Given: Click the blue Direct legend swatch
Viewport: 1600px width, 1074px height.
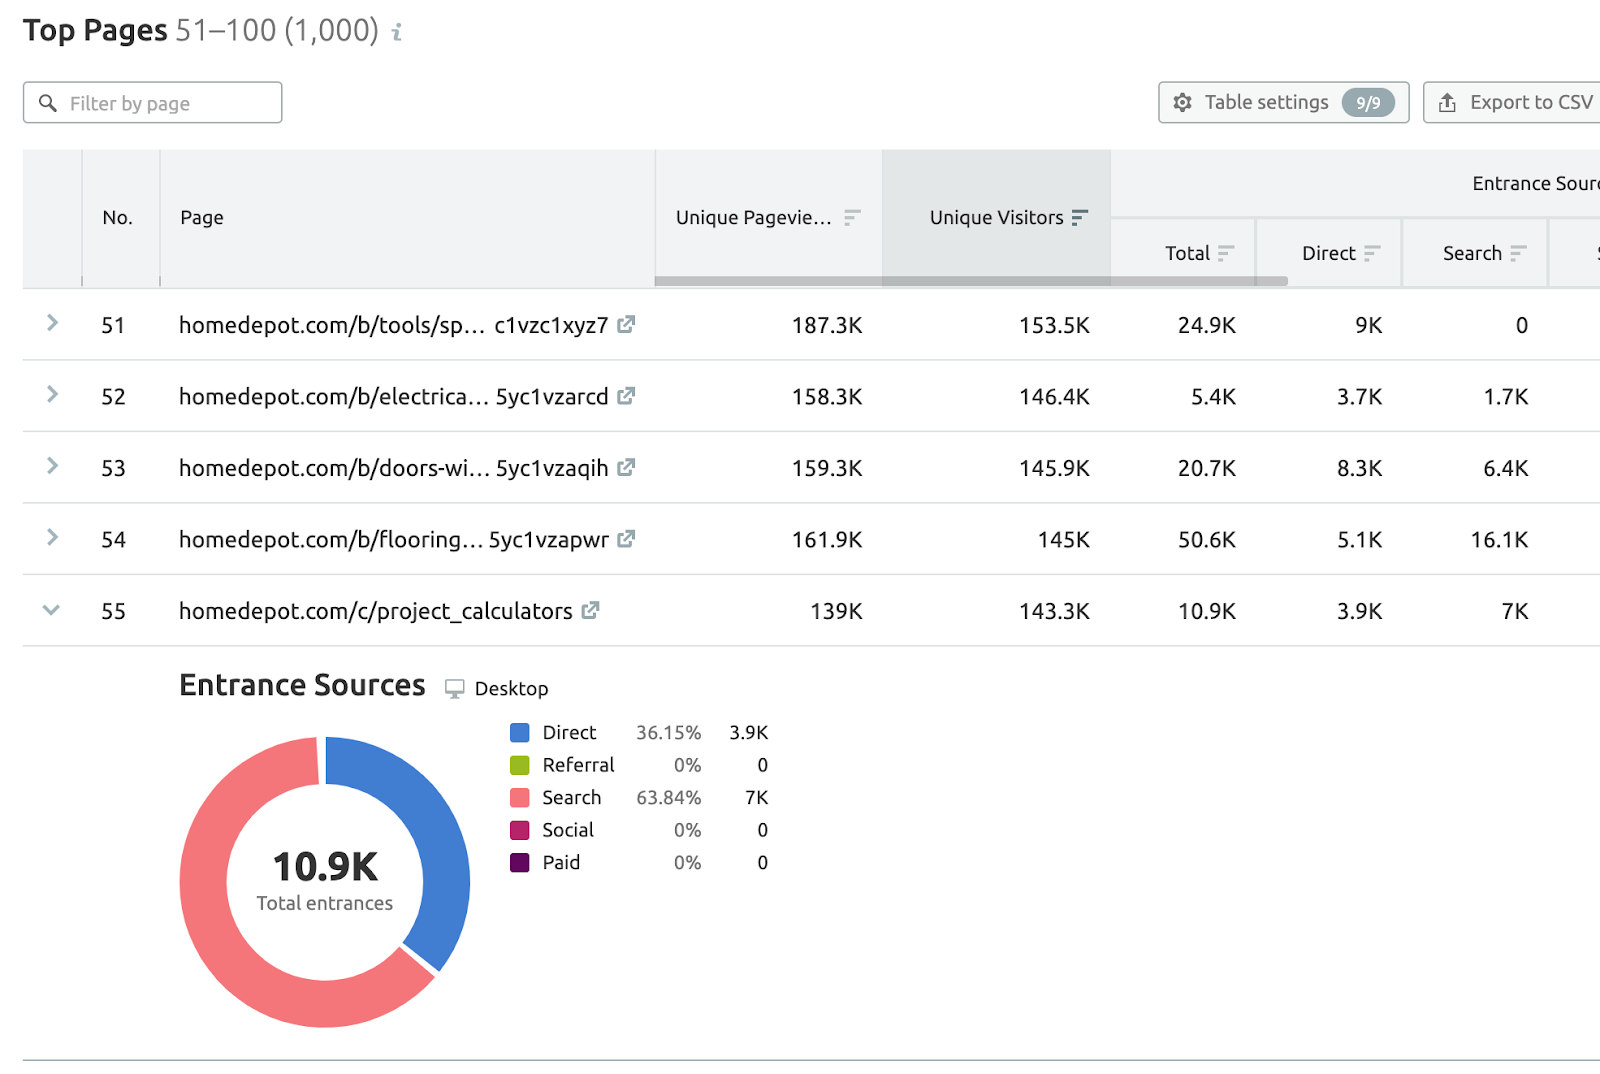Looking at the screenshot, I should 520,733.
